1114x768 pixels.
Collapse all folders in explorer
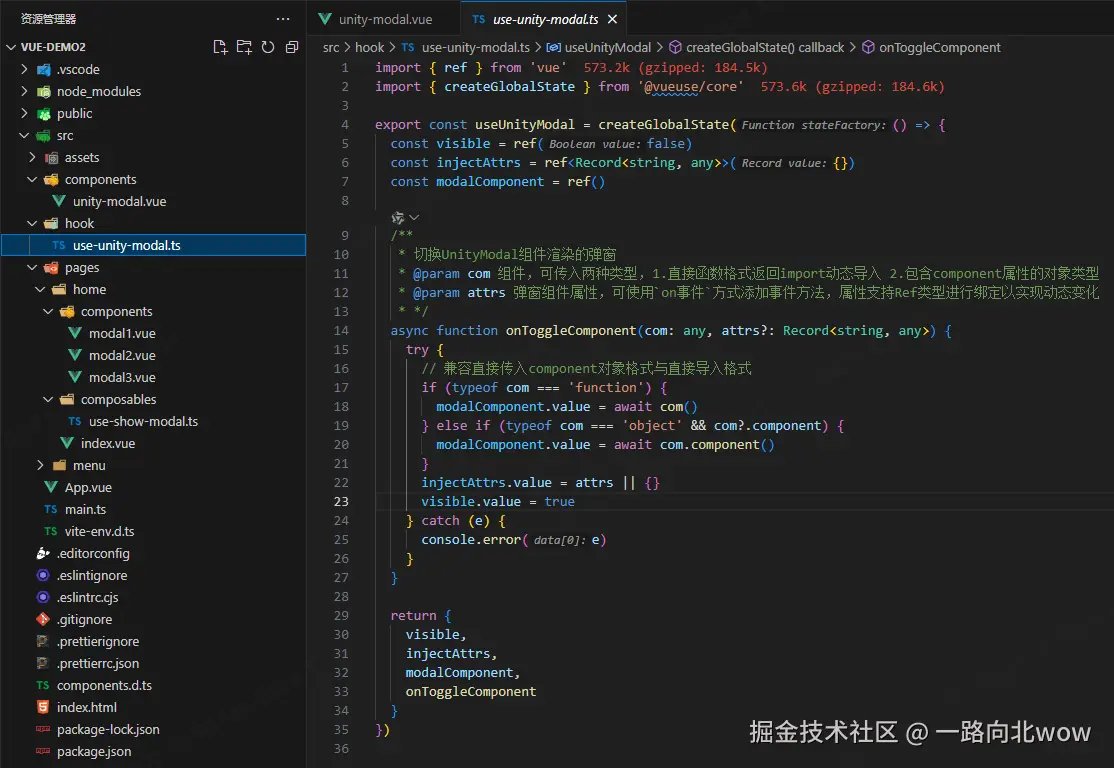(291, 47)
